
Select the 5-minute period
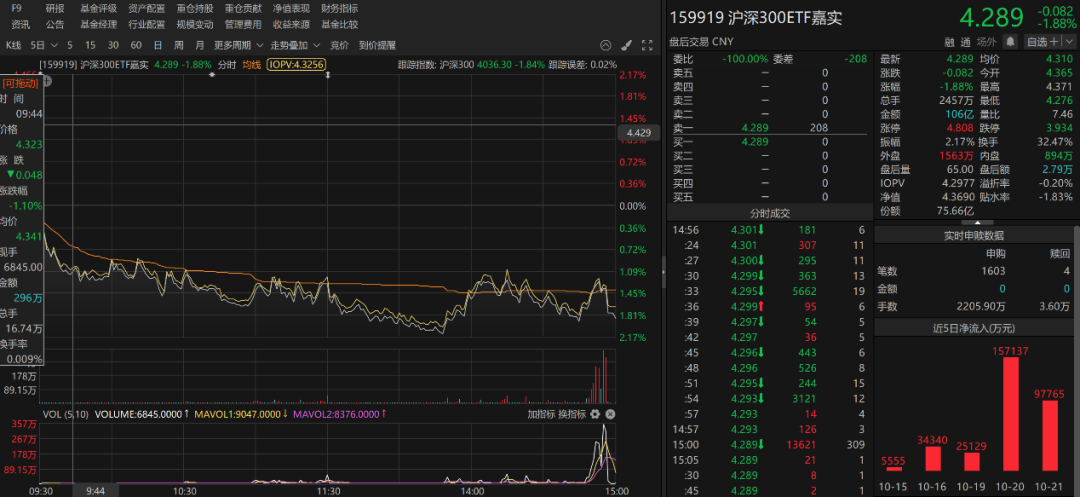coord(70,45)
